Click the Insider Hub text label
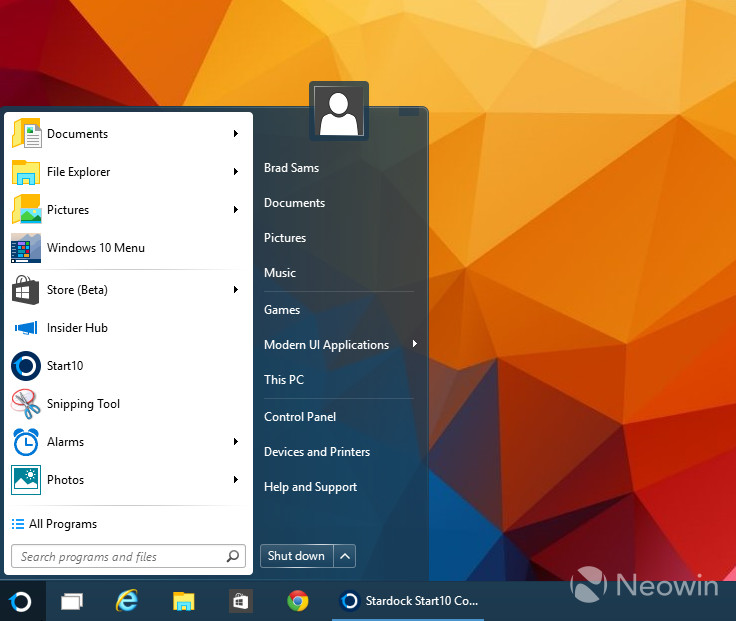This screenshot has height=621, width=736. point(77,328)
